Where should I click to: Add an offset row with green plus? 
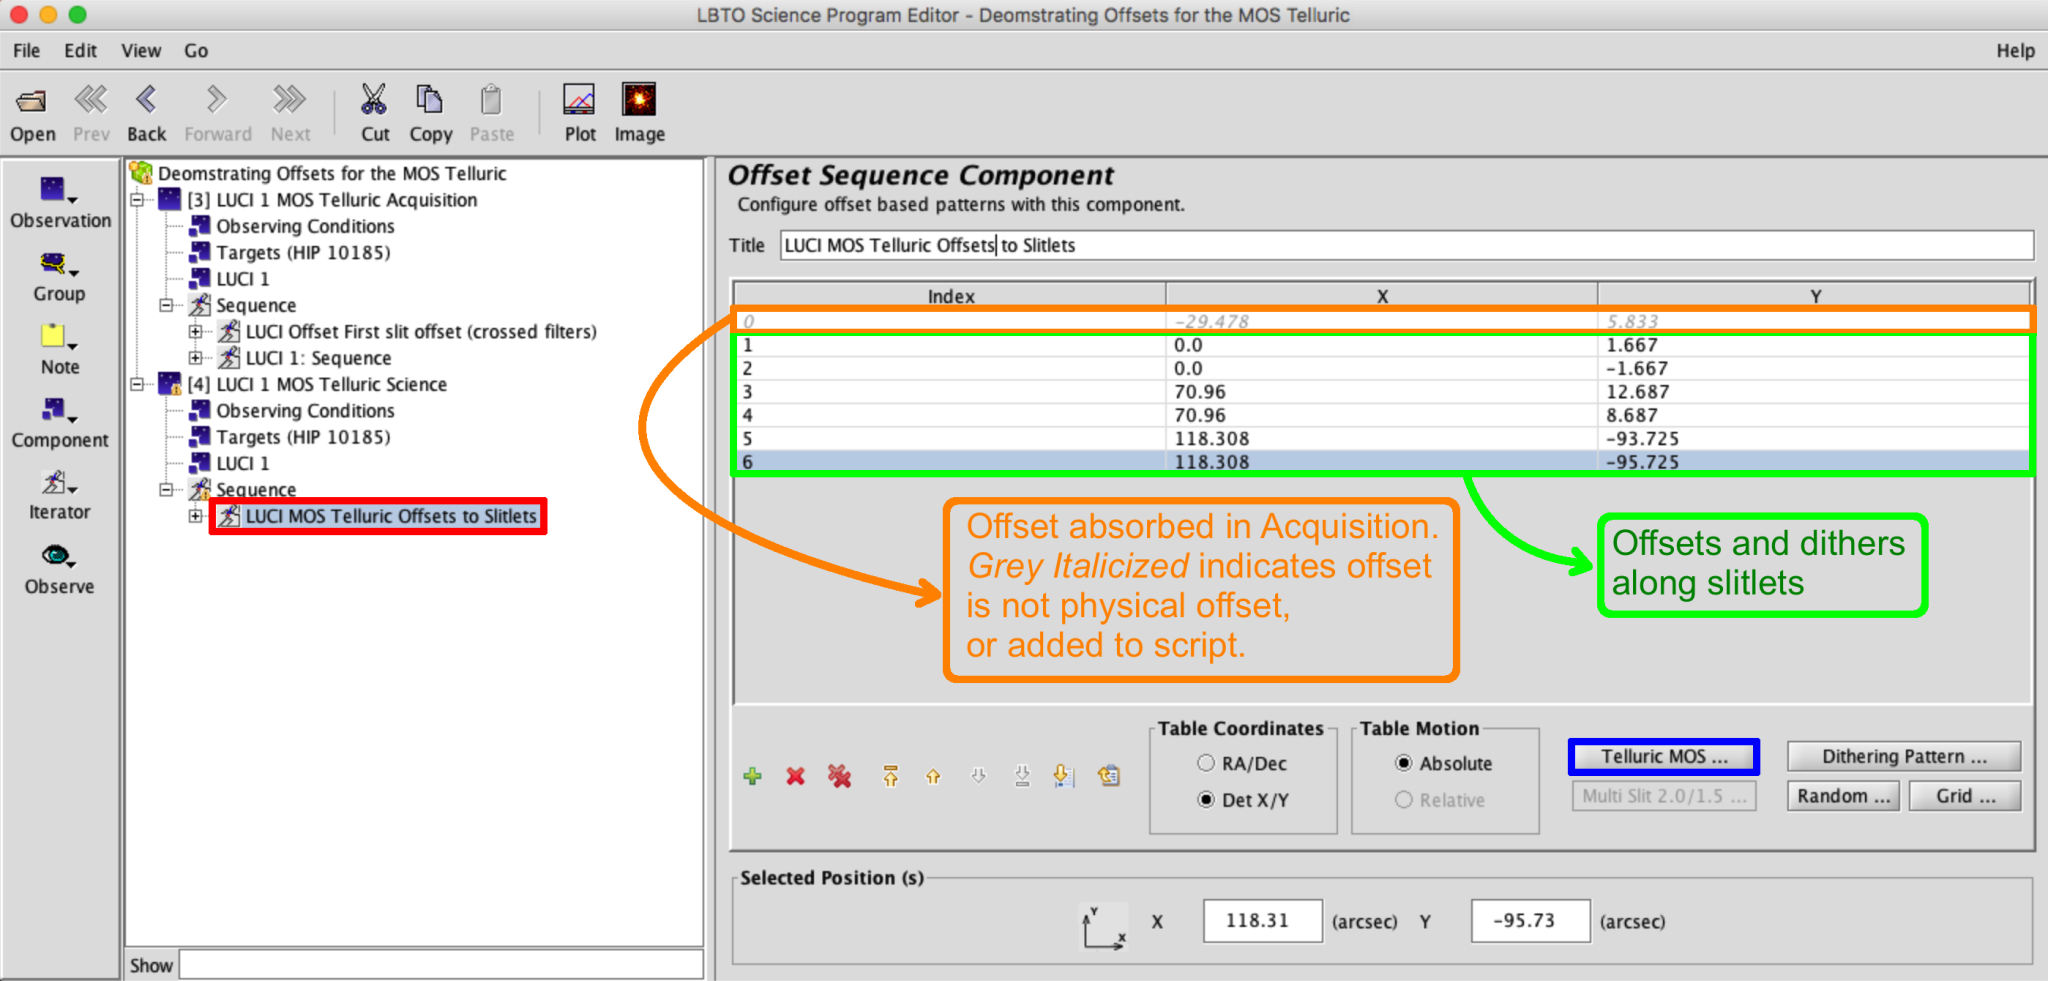point(753,776)
